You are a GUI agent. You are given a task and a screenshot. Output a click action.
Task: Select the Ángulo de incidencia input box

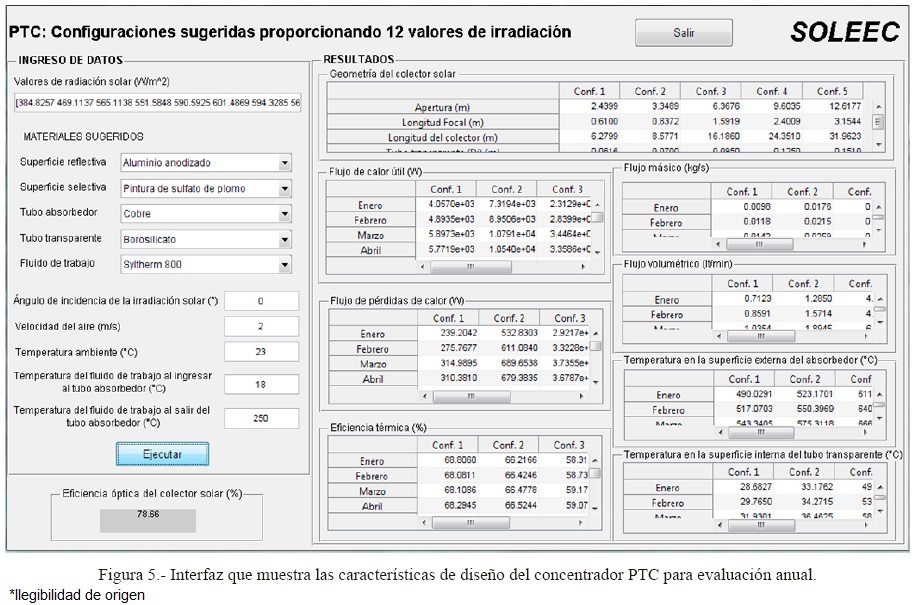(261, 301)
